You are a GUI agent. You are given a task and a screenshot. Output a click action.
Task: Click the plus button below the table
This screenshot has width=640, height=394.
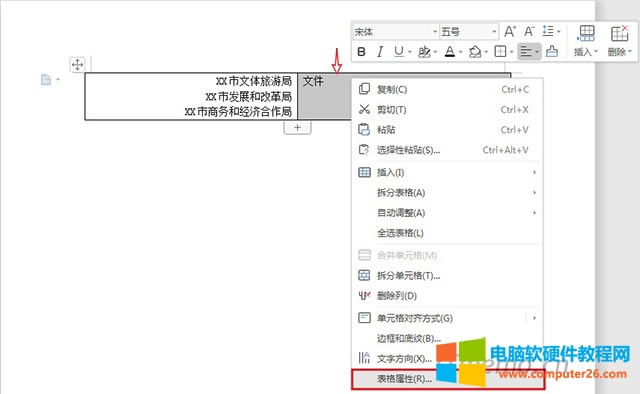pos(298,127)
